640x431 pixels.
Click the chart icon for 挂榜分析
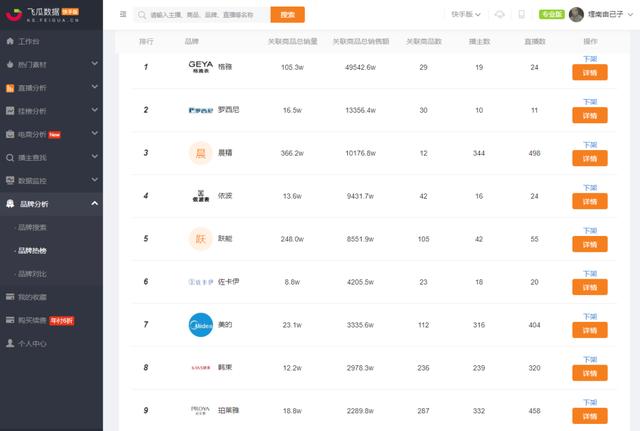[10, 111]
